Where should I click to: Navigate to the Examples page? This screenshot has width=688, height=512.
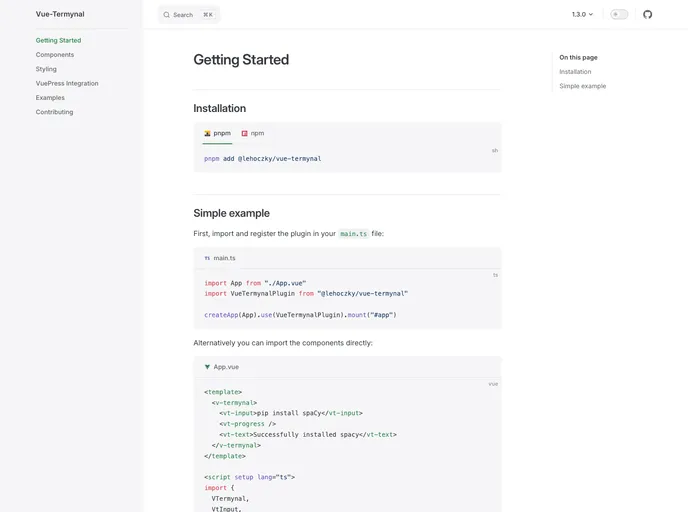tap(50, 98)
